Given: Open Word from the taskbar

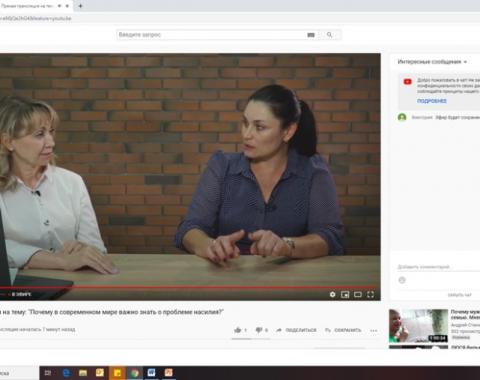Looking at the screenshot, I should point(151,373).
